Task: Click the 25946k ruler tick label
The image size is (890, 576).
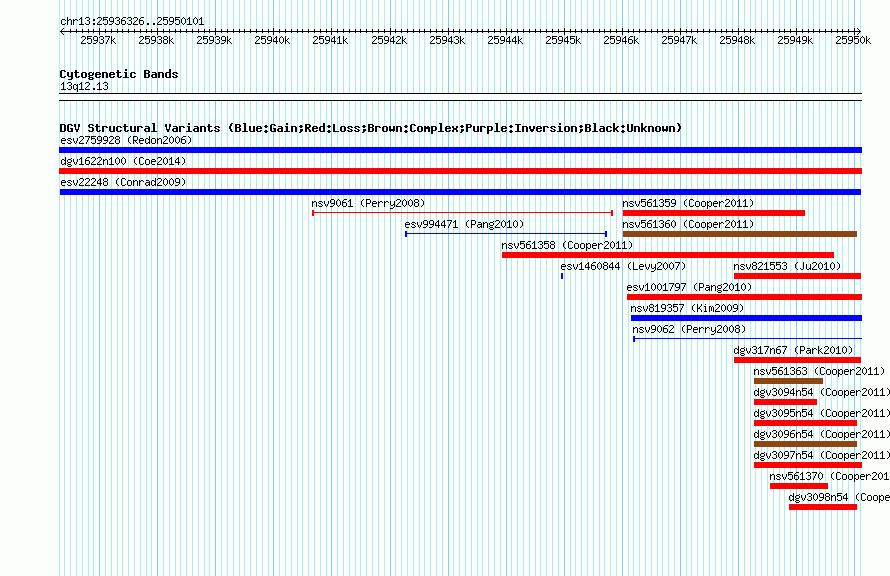Action: pos(621,40)
